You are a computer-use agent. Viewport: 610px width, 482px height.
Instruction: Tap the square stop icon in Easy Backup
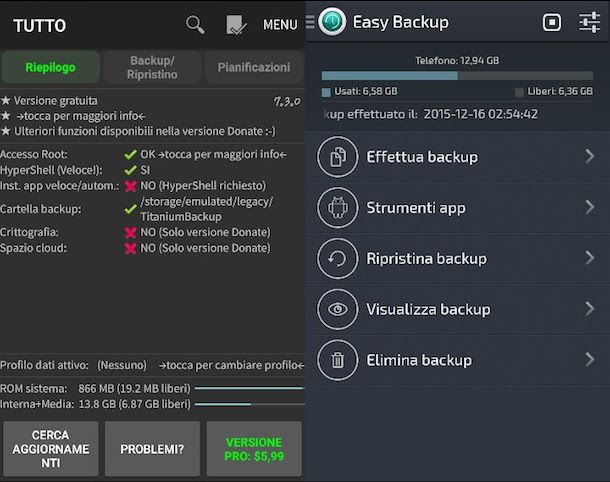click(x=552, y=22)
